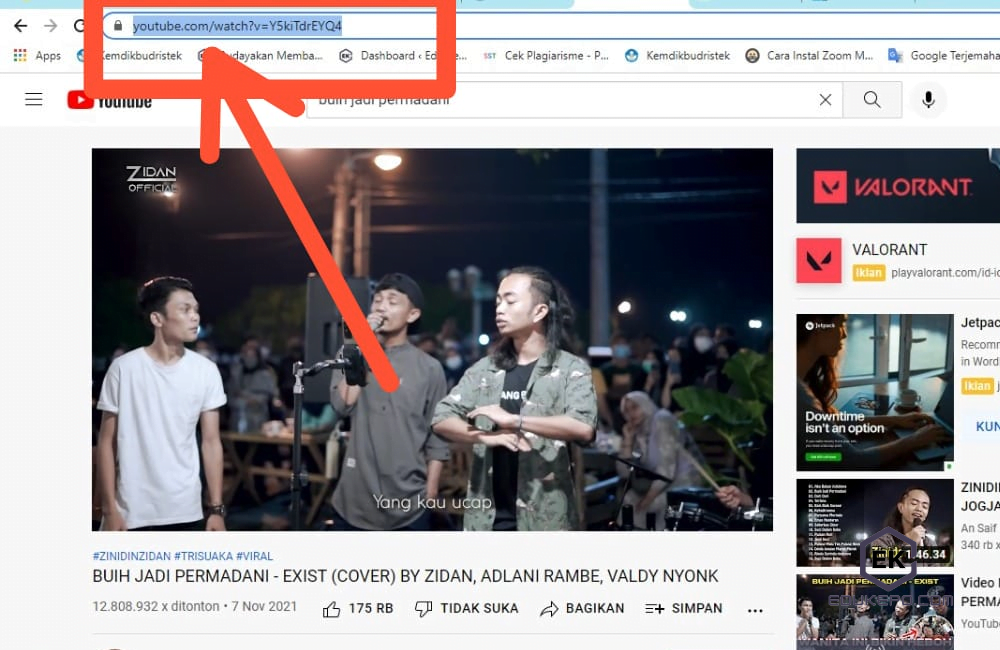The image size is (1000, 650).
Task: Open the Membudayakan Memba bookmark dropdown
Action: [x=263, y=55]
